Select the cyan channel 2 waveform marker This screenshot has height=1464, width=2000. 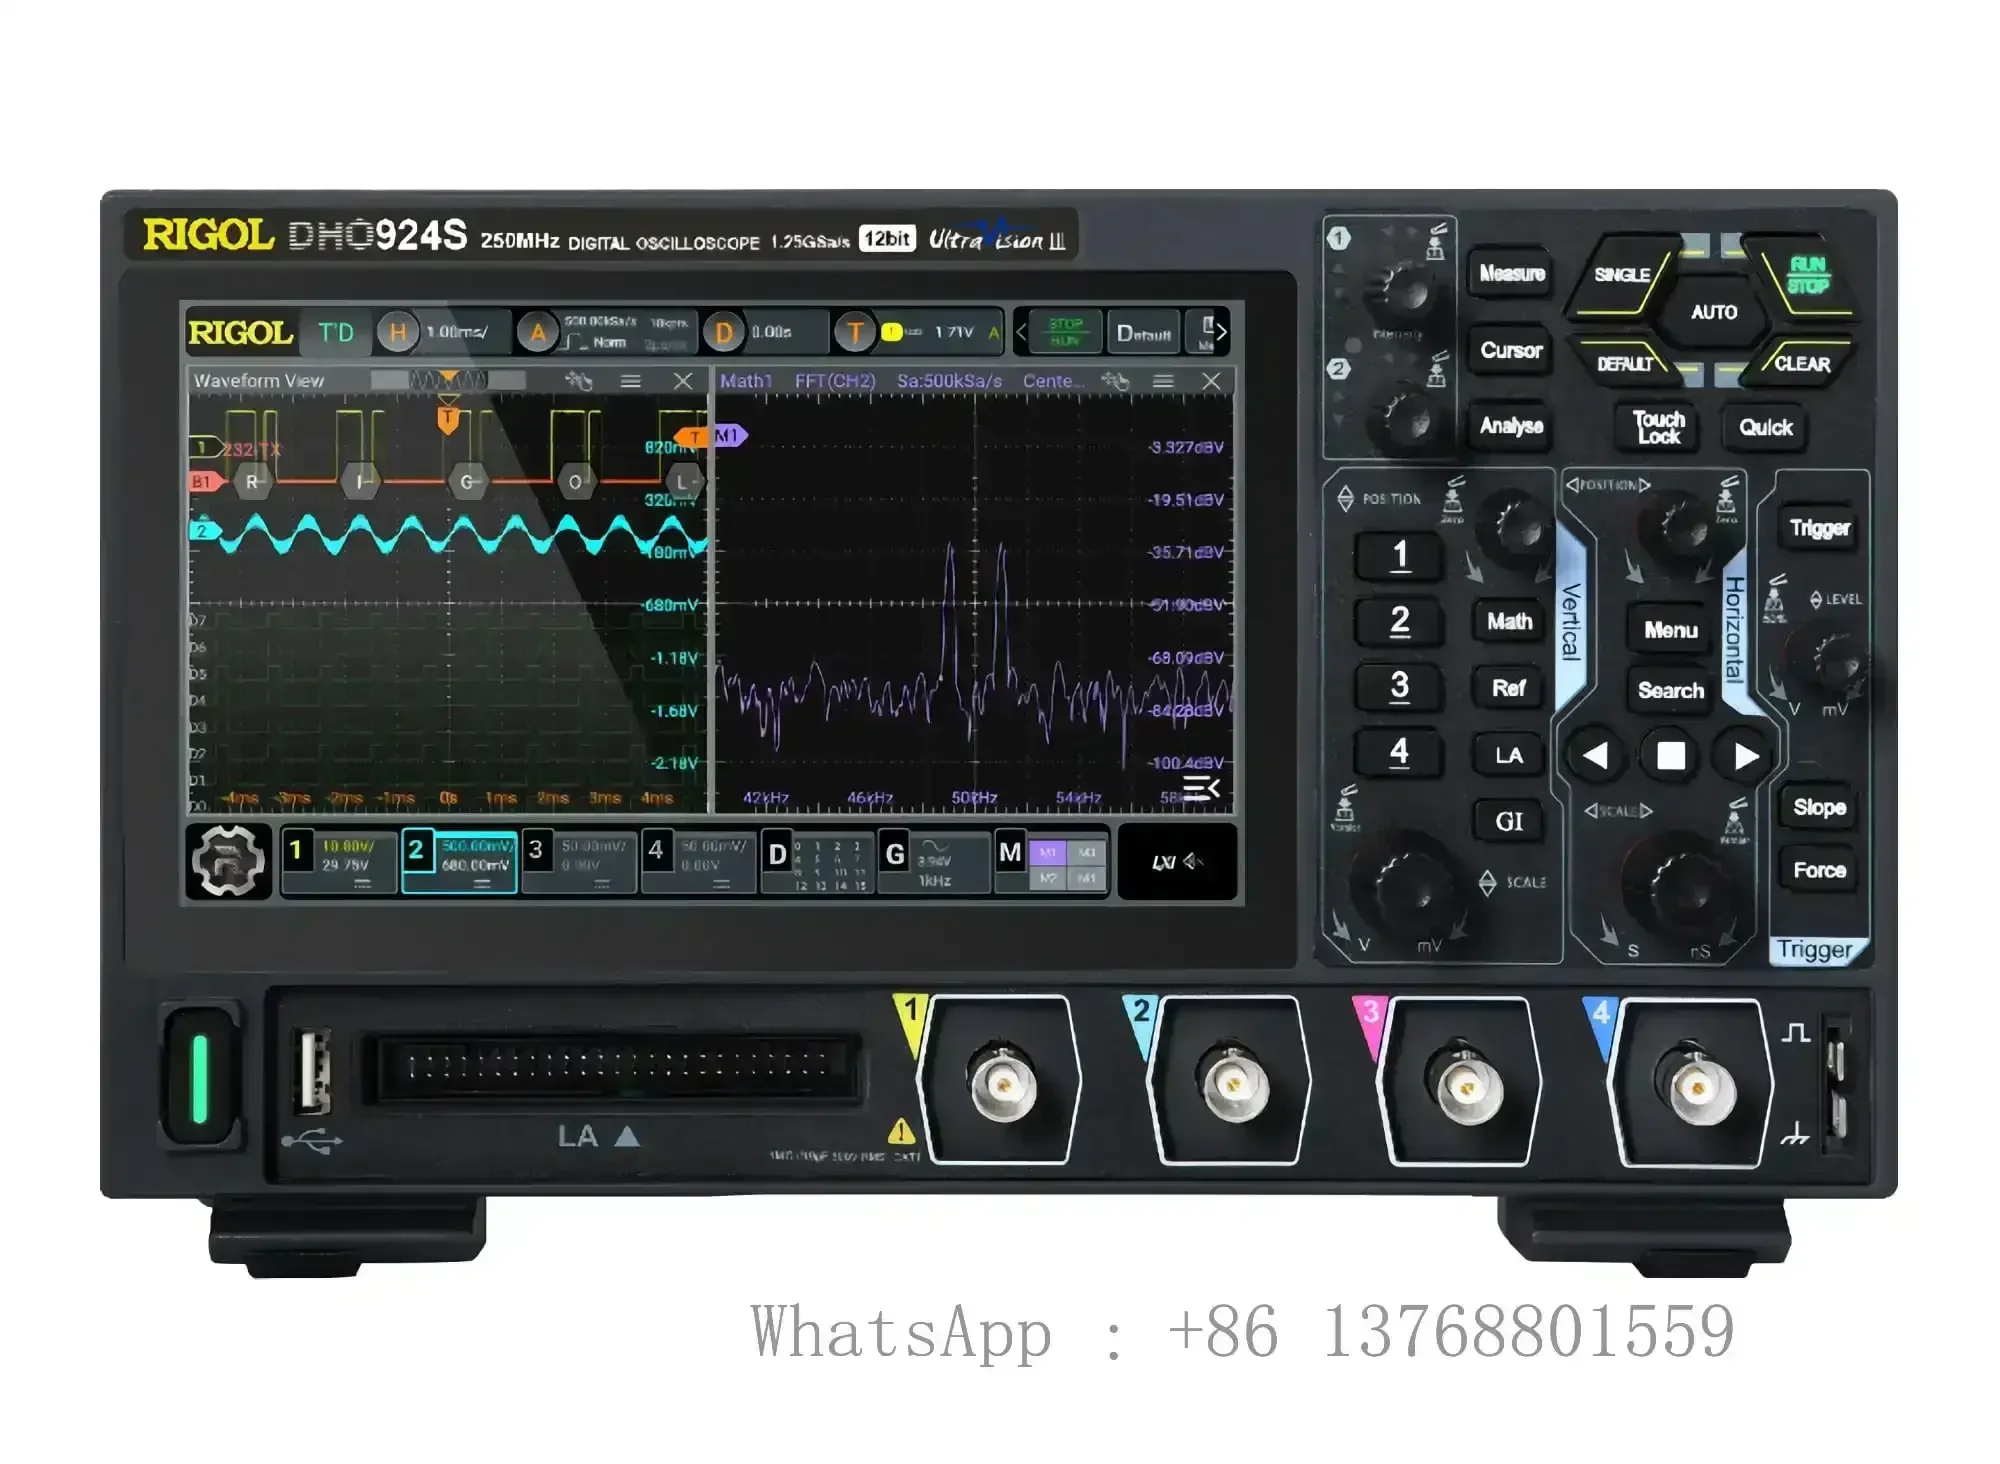204,531
